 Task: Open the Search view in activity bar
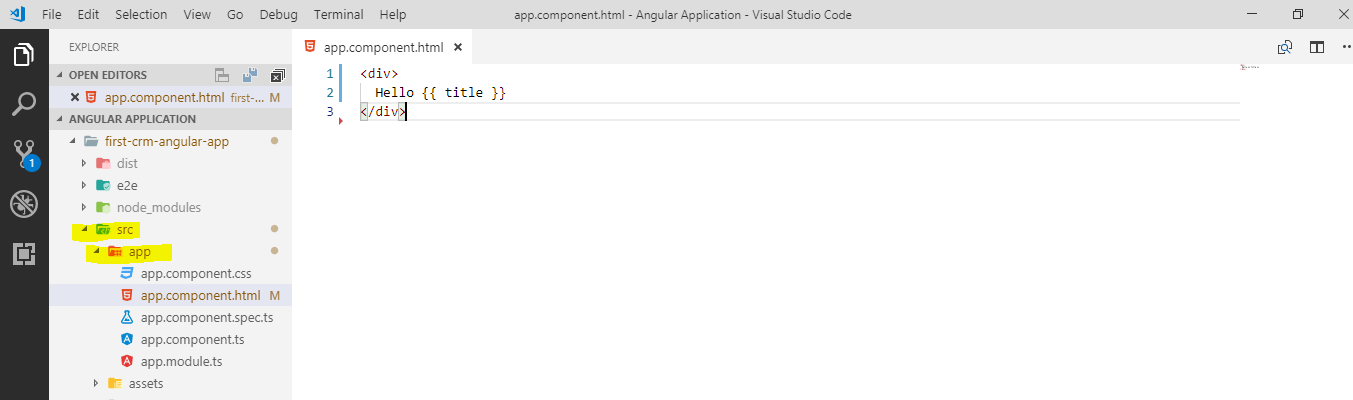click(24, 104)
